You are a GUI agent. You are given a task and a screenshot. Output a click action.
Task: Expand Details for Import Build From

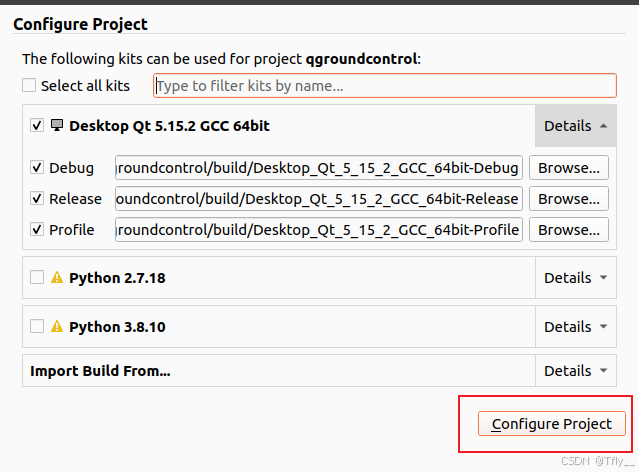575,371
